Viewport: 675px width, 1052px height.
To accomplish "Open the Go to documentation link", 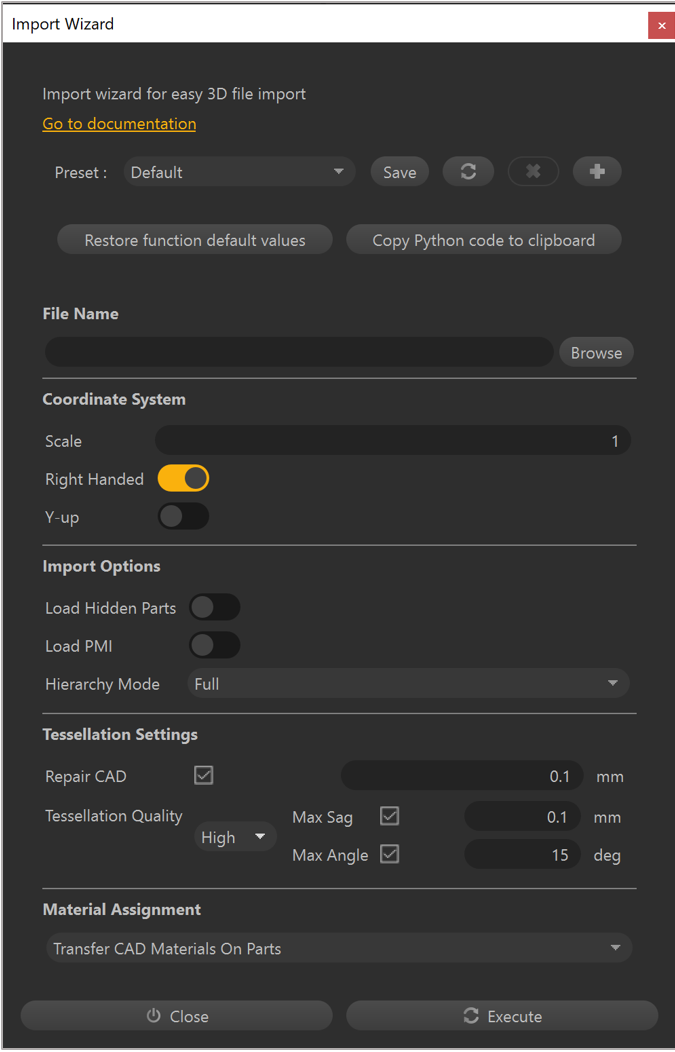I will (x=119, y=124).
